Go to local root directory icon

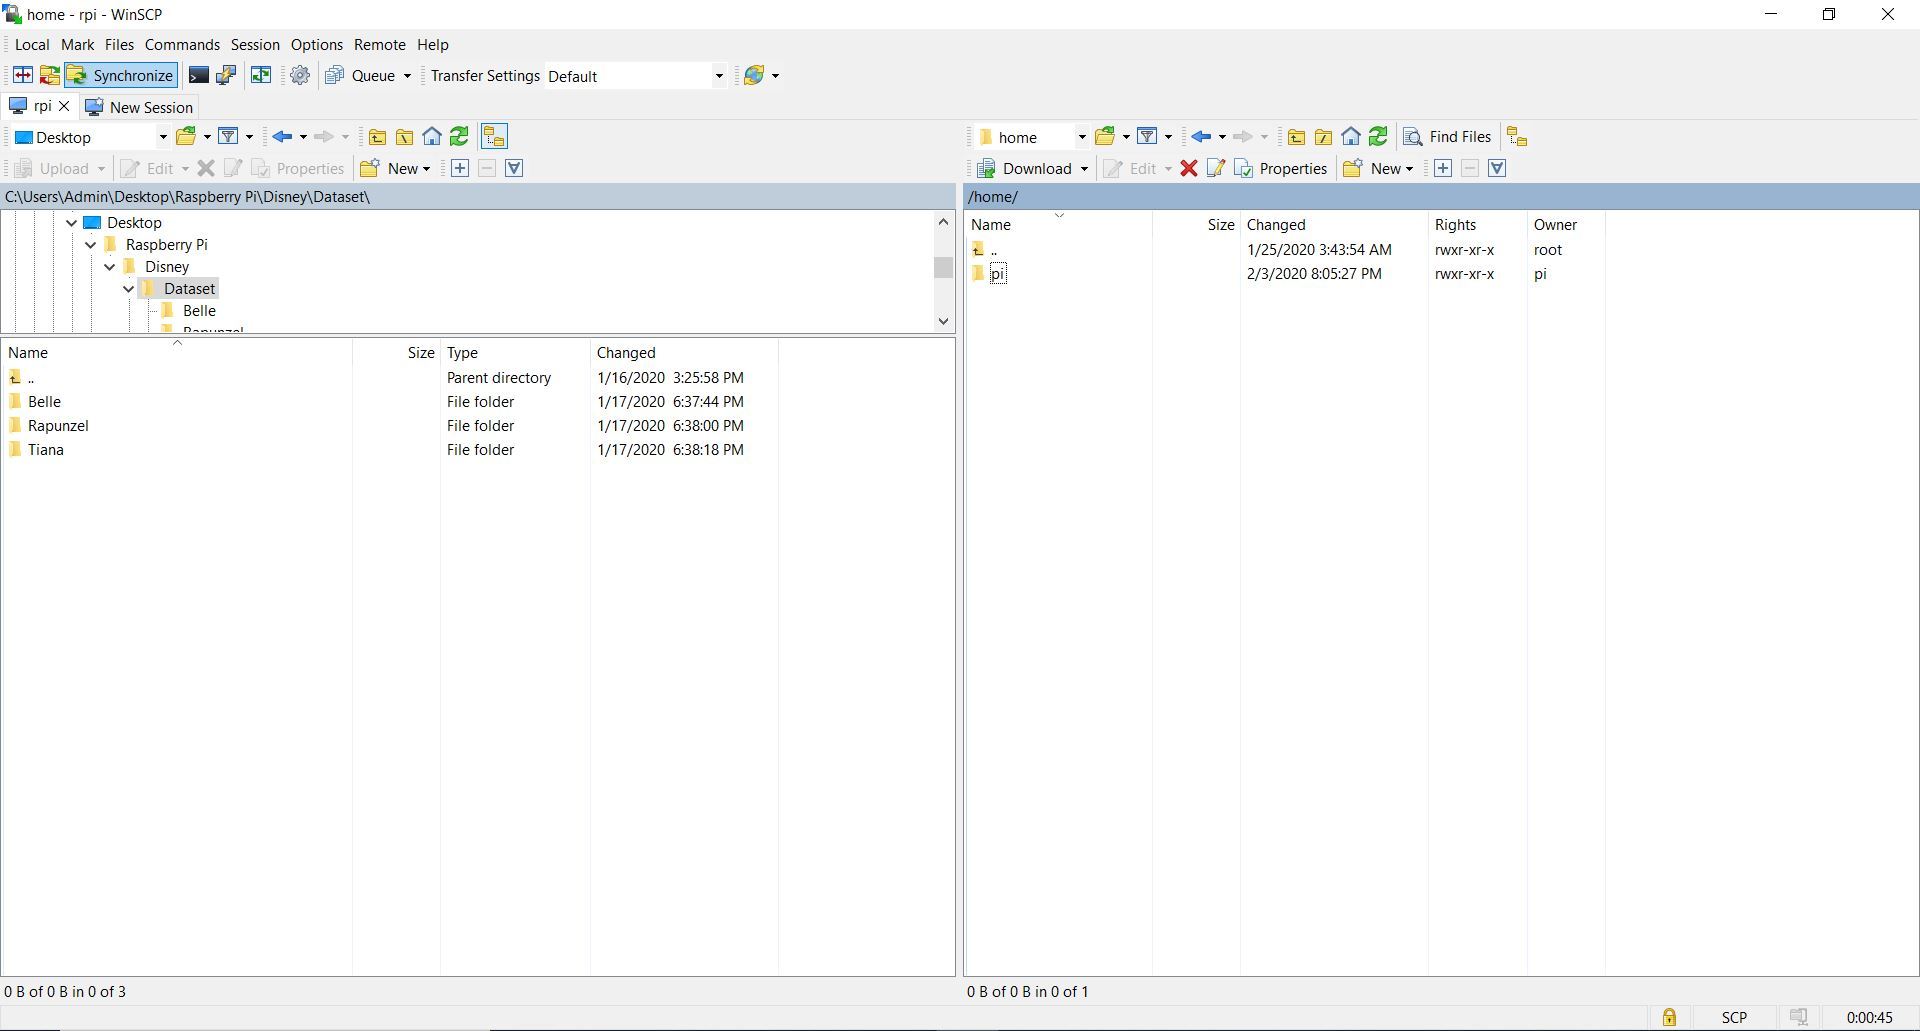[404, 137]
